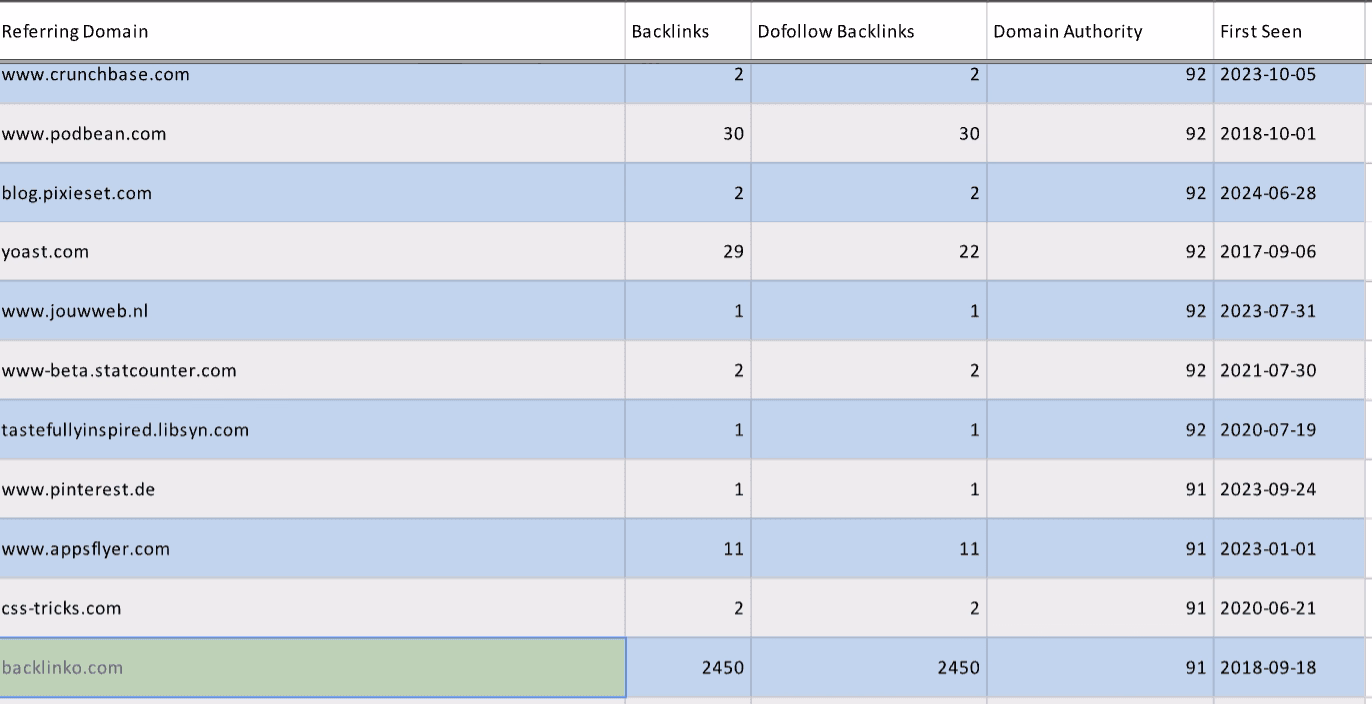Image resolution: width=1372 pixels, height=704 pixels.
Task: Select Dofollow Backlinks 2 in css-tricks row
Action: (x=869, y=608)
